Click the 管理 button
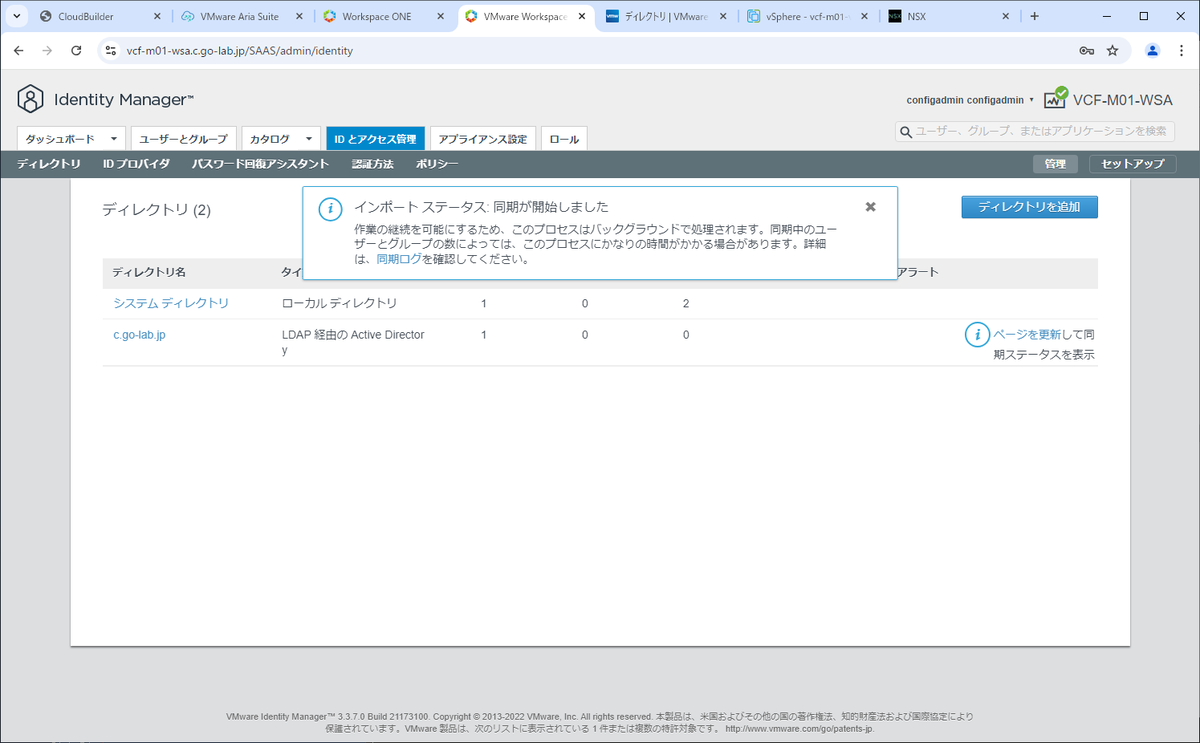The height and width of the screenshot is (743, 1200). pos(1056,164)
